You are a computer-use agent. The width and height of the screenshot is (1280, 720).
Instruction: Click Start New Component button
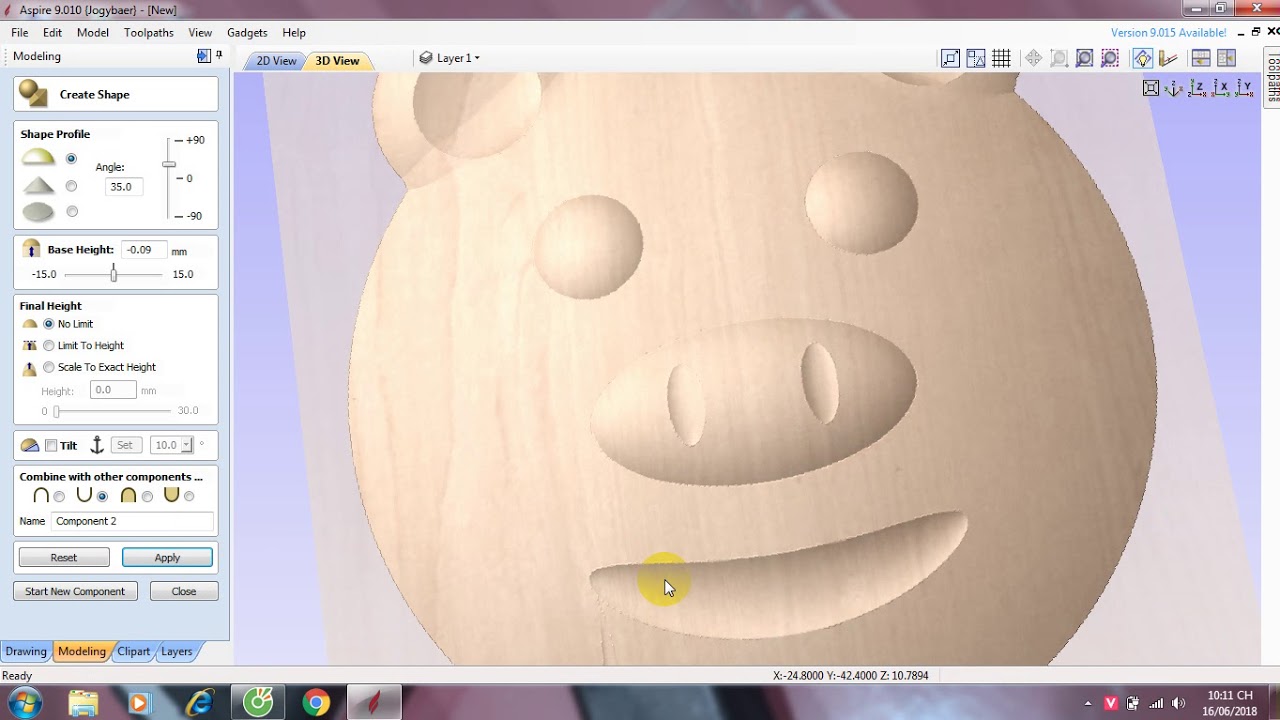75,591
